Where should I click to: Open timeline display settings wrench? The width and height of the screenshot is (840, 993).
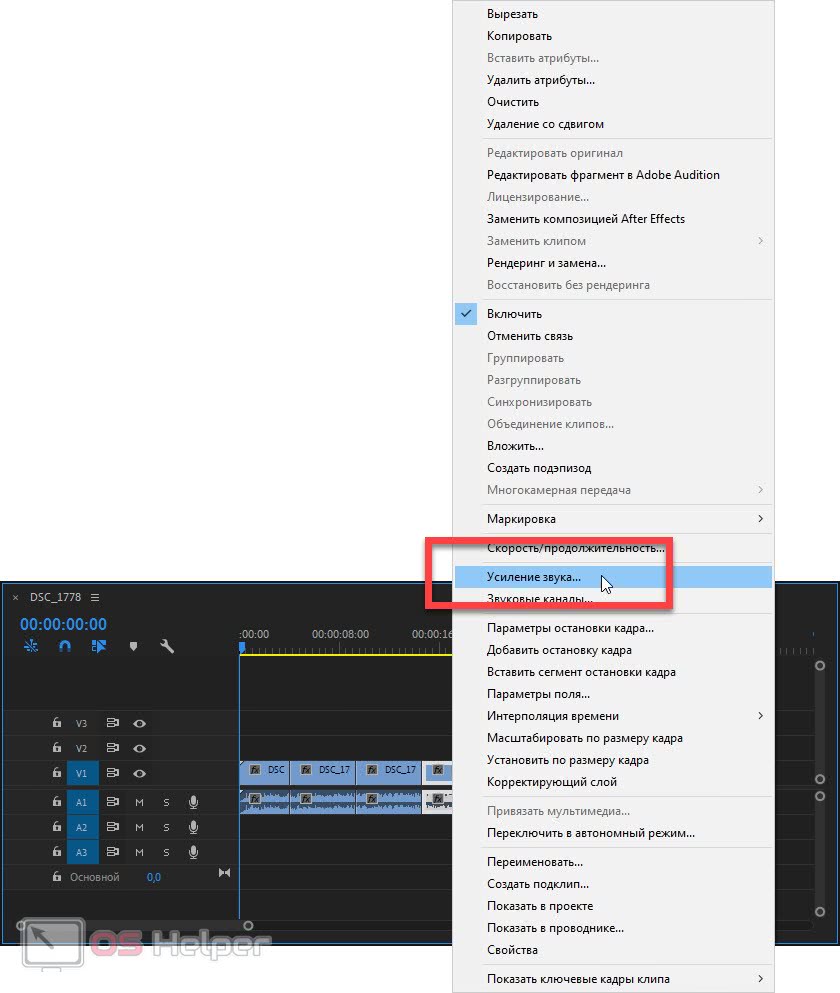[x=167, y=646]
